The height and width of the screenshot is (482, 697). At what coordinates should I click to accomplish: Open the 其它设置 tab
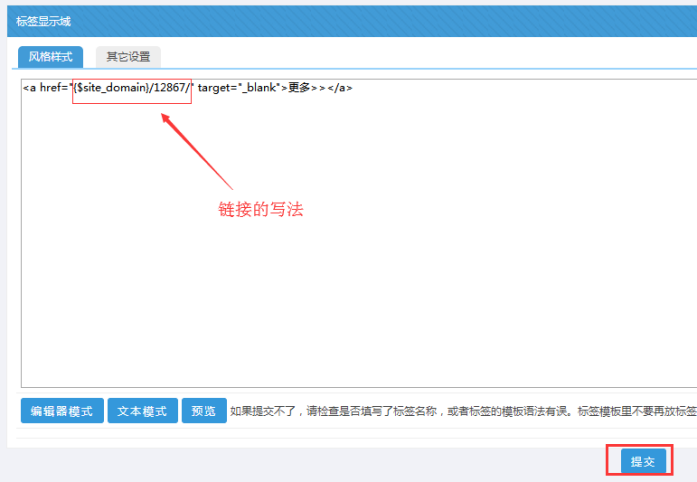coord(128,56)
